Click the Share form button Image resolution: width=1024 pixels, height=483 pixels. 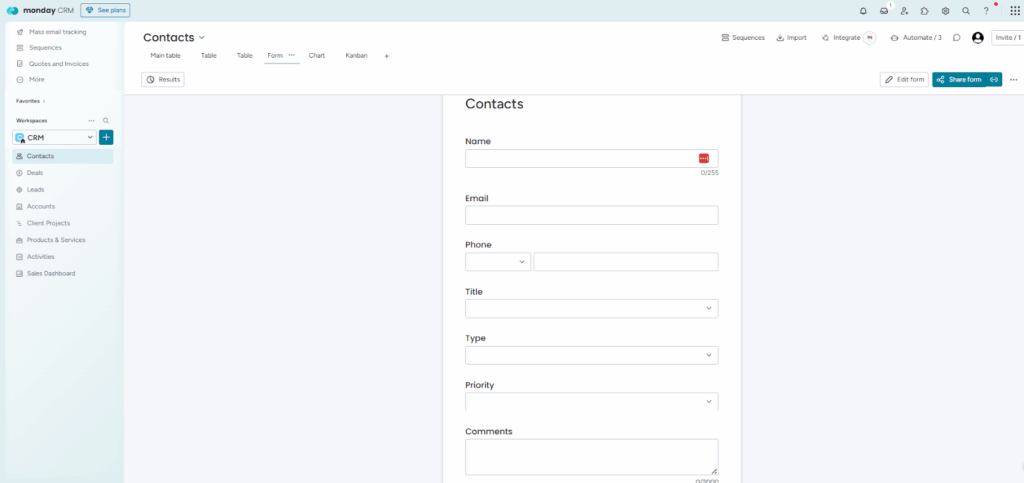(959, 79)
